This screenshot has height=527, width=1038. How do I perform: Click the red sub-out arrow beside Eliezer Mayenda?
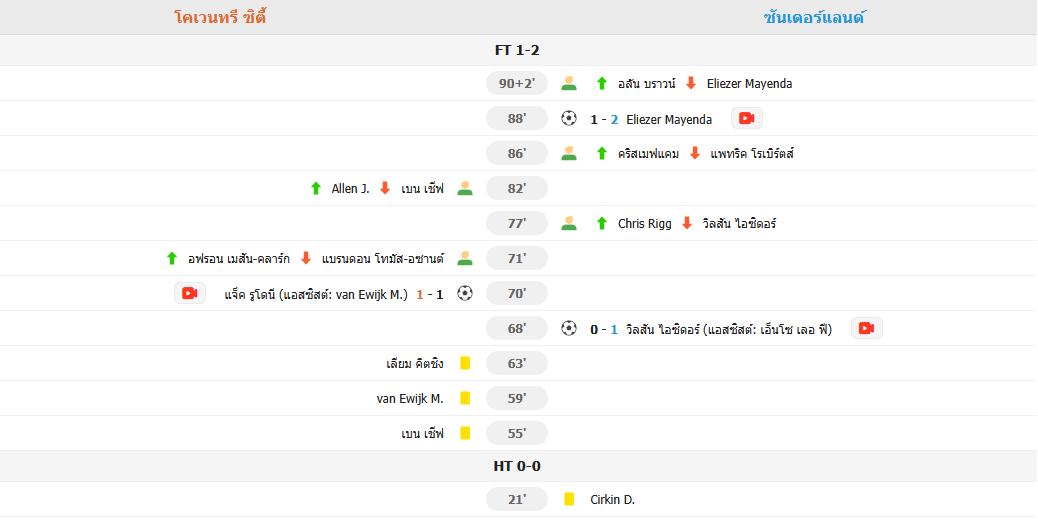pos(690,83)
